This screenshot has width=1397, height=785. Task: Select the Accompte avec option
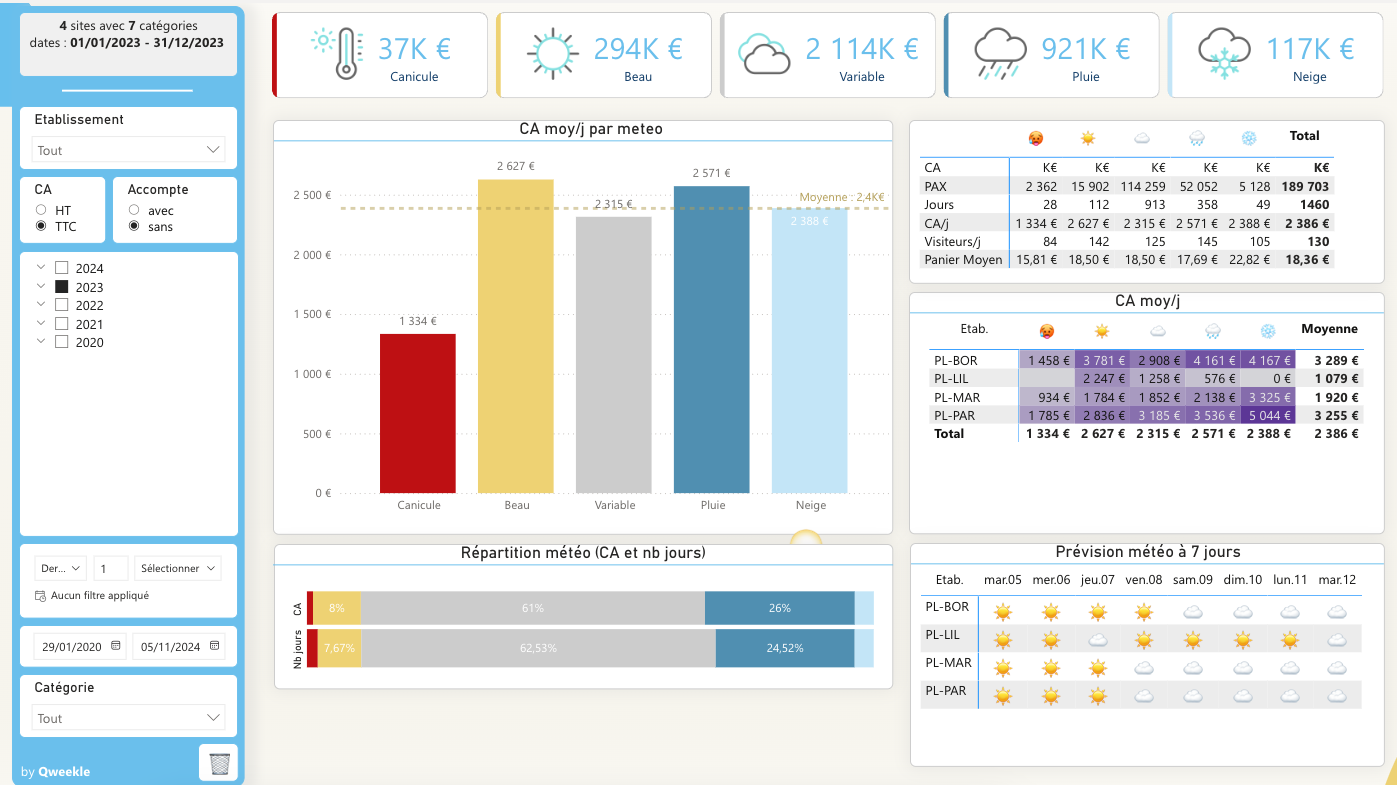click(x=134, y=210)
